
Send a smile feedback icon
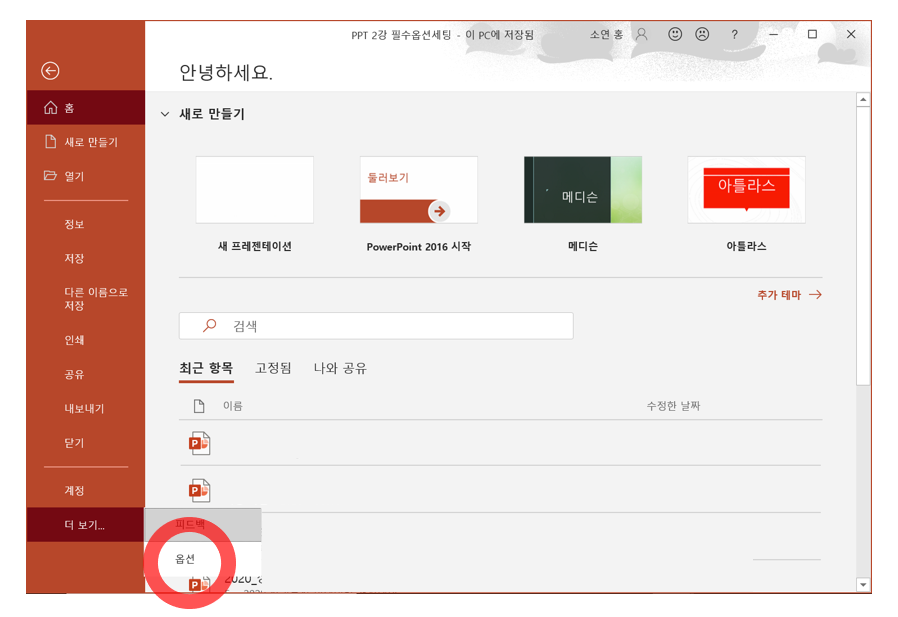click(x=675, y=34)
